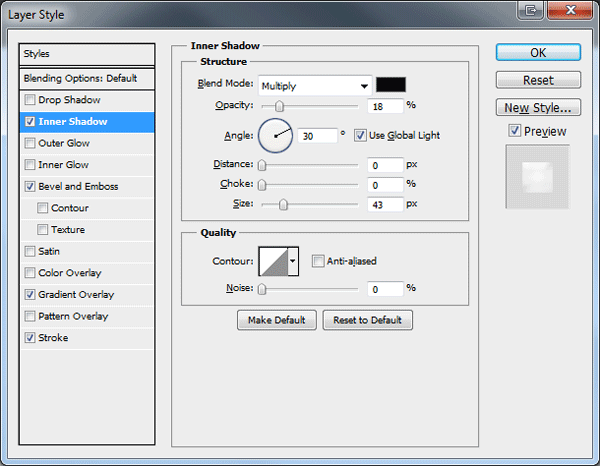600x466 pixels.
Task: Click the Choke slider handle
Action: coord(262,185)
